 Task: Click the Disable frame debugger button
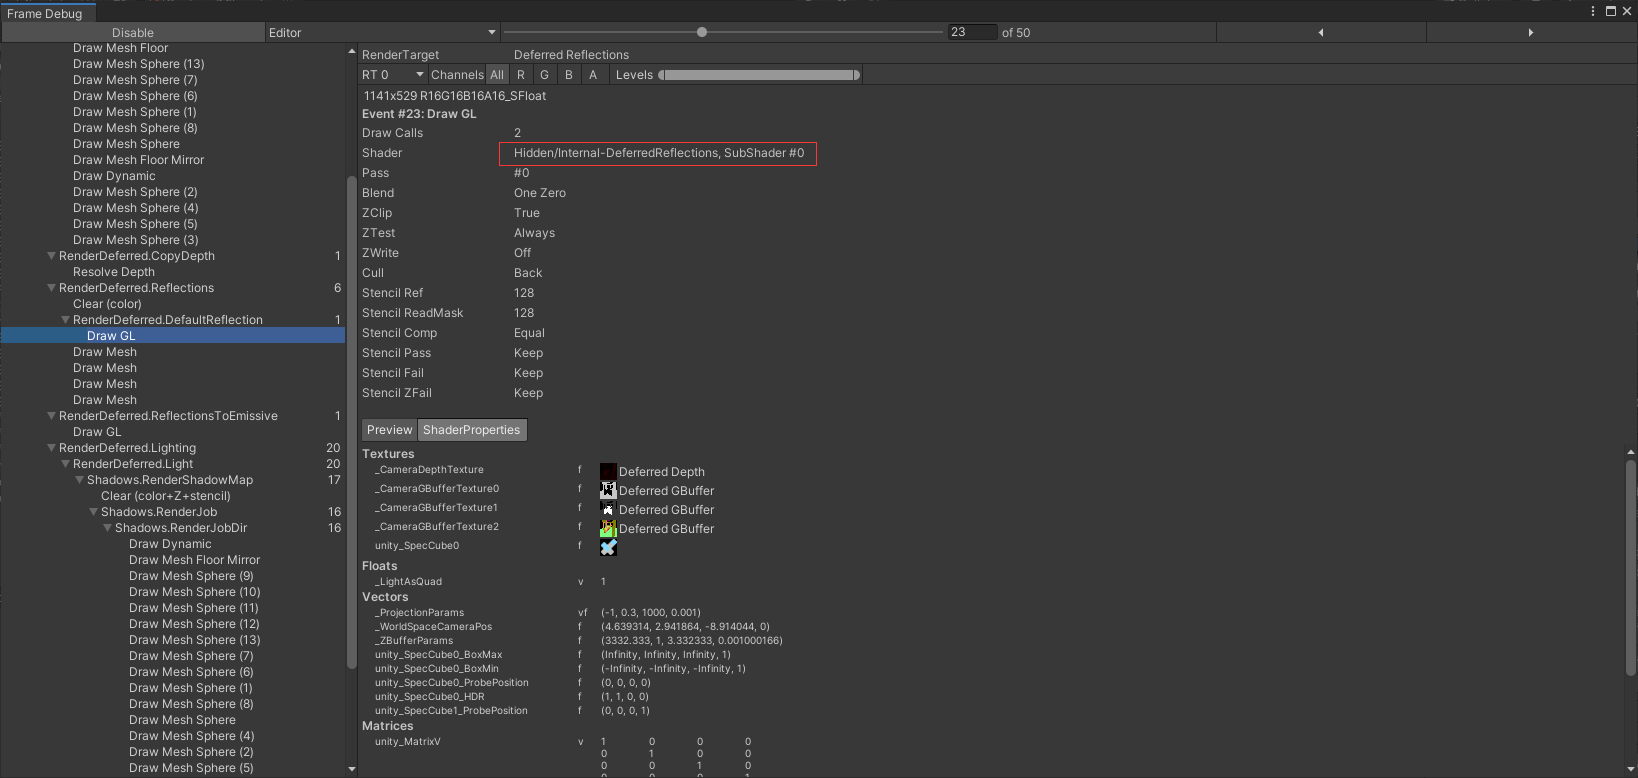pyautogui.click(x=133, y=33)
